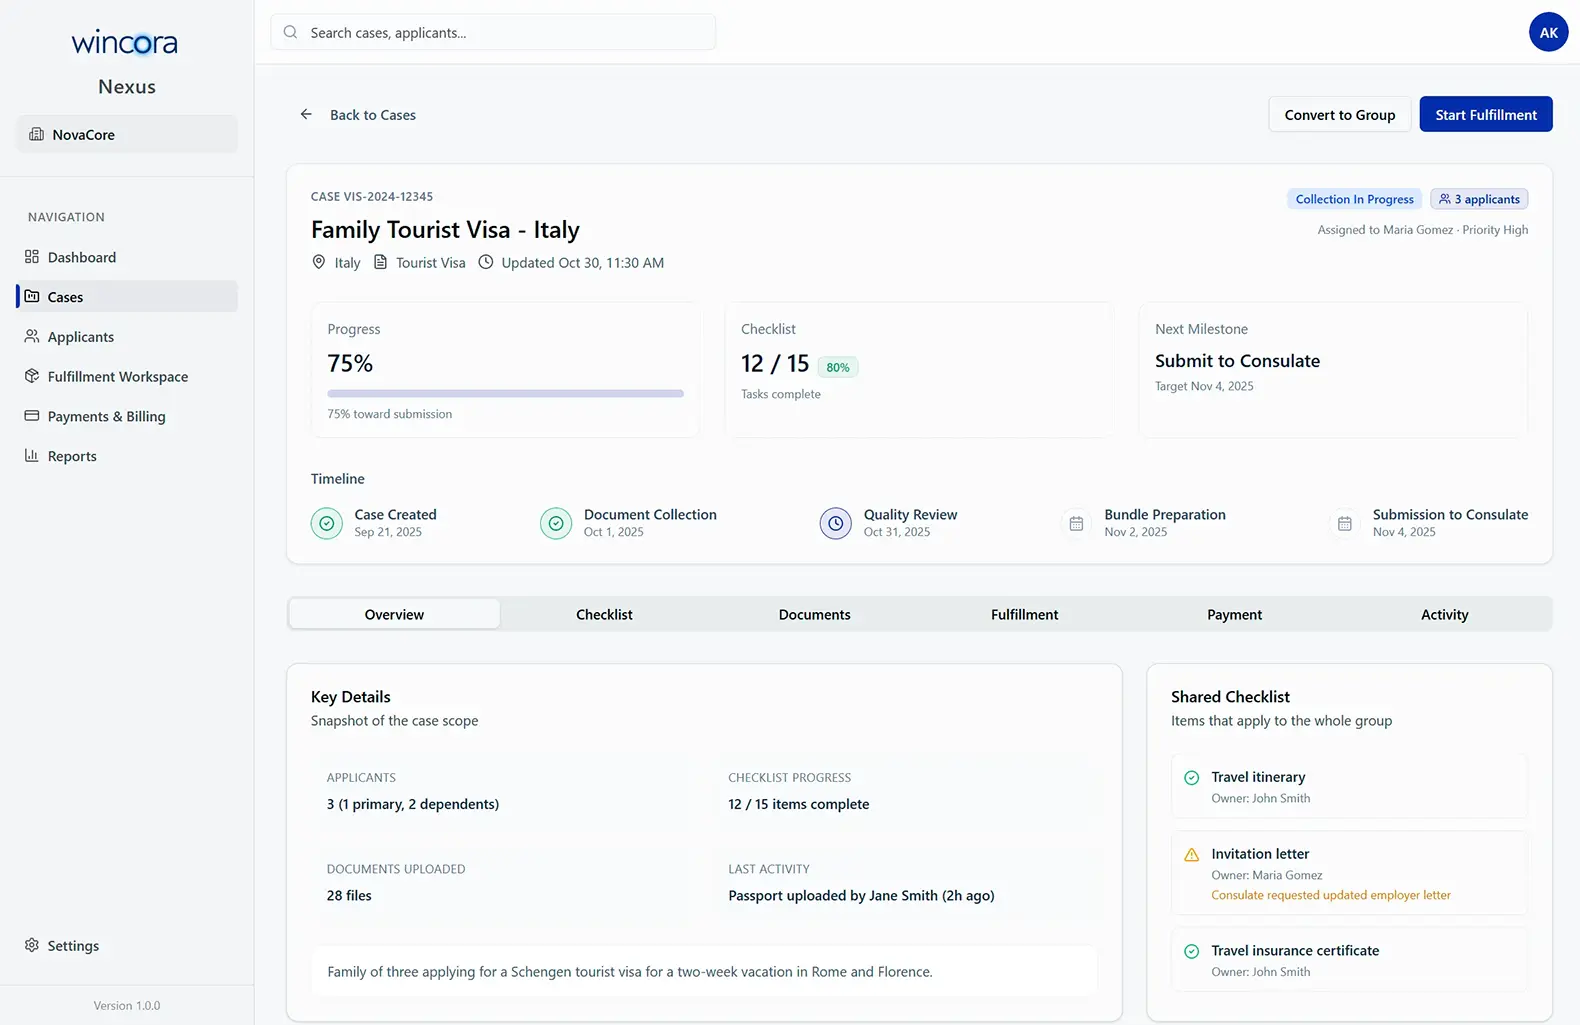The width and height of the screenshot is (1580, 1025).
Task: Open the NovaCore organization selector
Action: pos(127,135)
